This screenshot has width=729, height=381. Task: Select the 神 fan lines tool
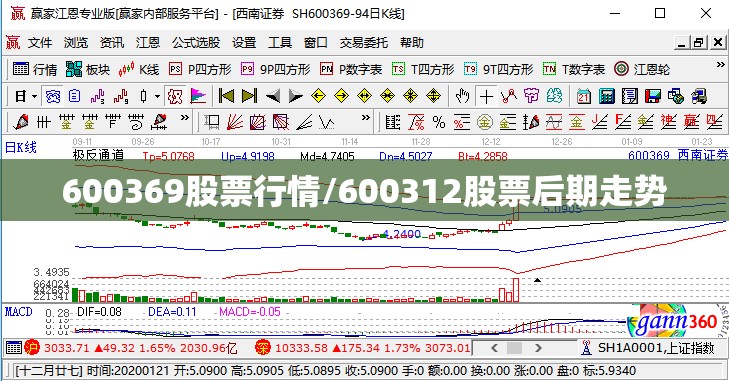click(669, 122)
